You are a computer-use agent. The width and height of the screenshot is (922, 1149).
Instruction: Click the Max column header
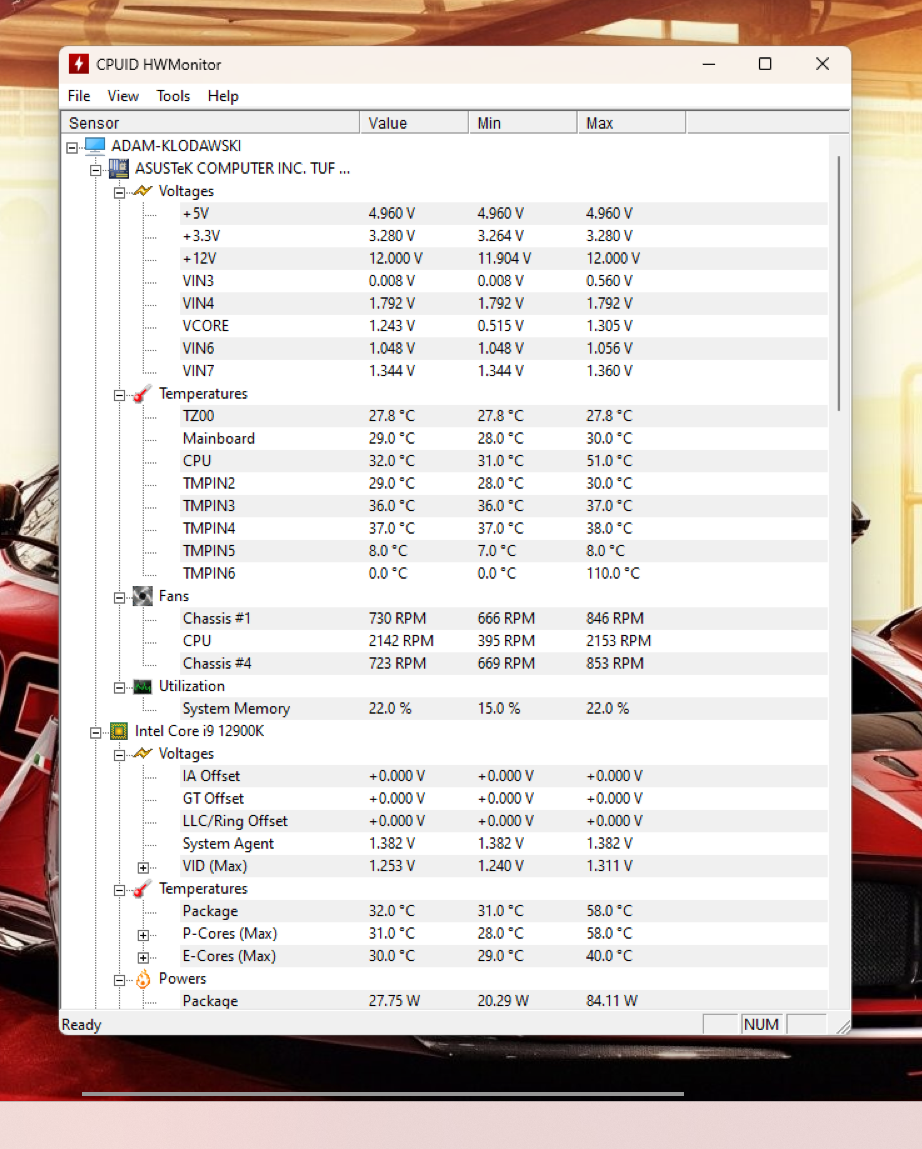631,123
